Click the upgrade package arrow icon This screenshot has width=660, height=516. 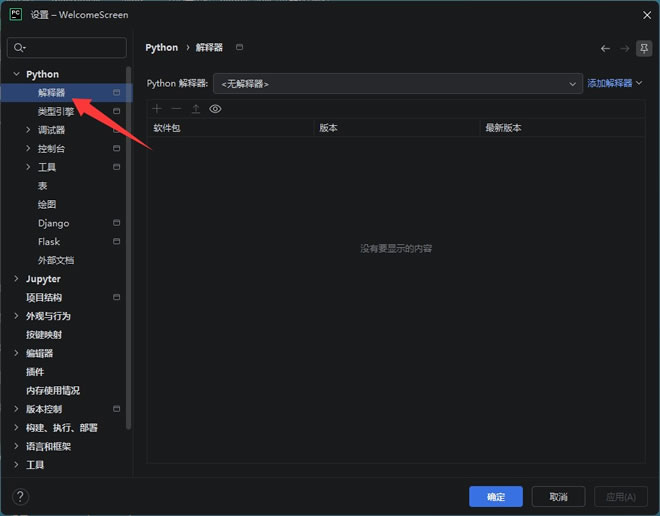[x=196, y=109]
